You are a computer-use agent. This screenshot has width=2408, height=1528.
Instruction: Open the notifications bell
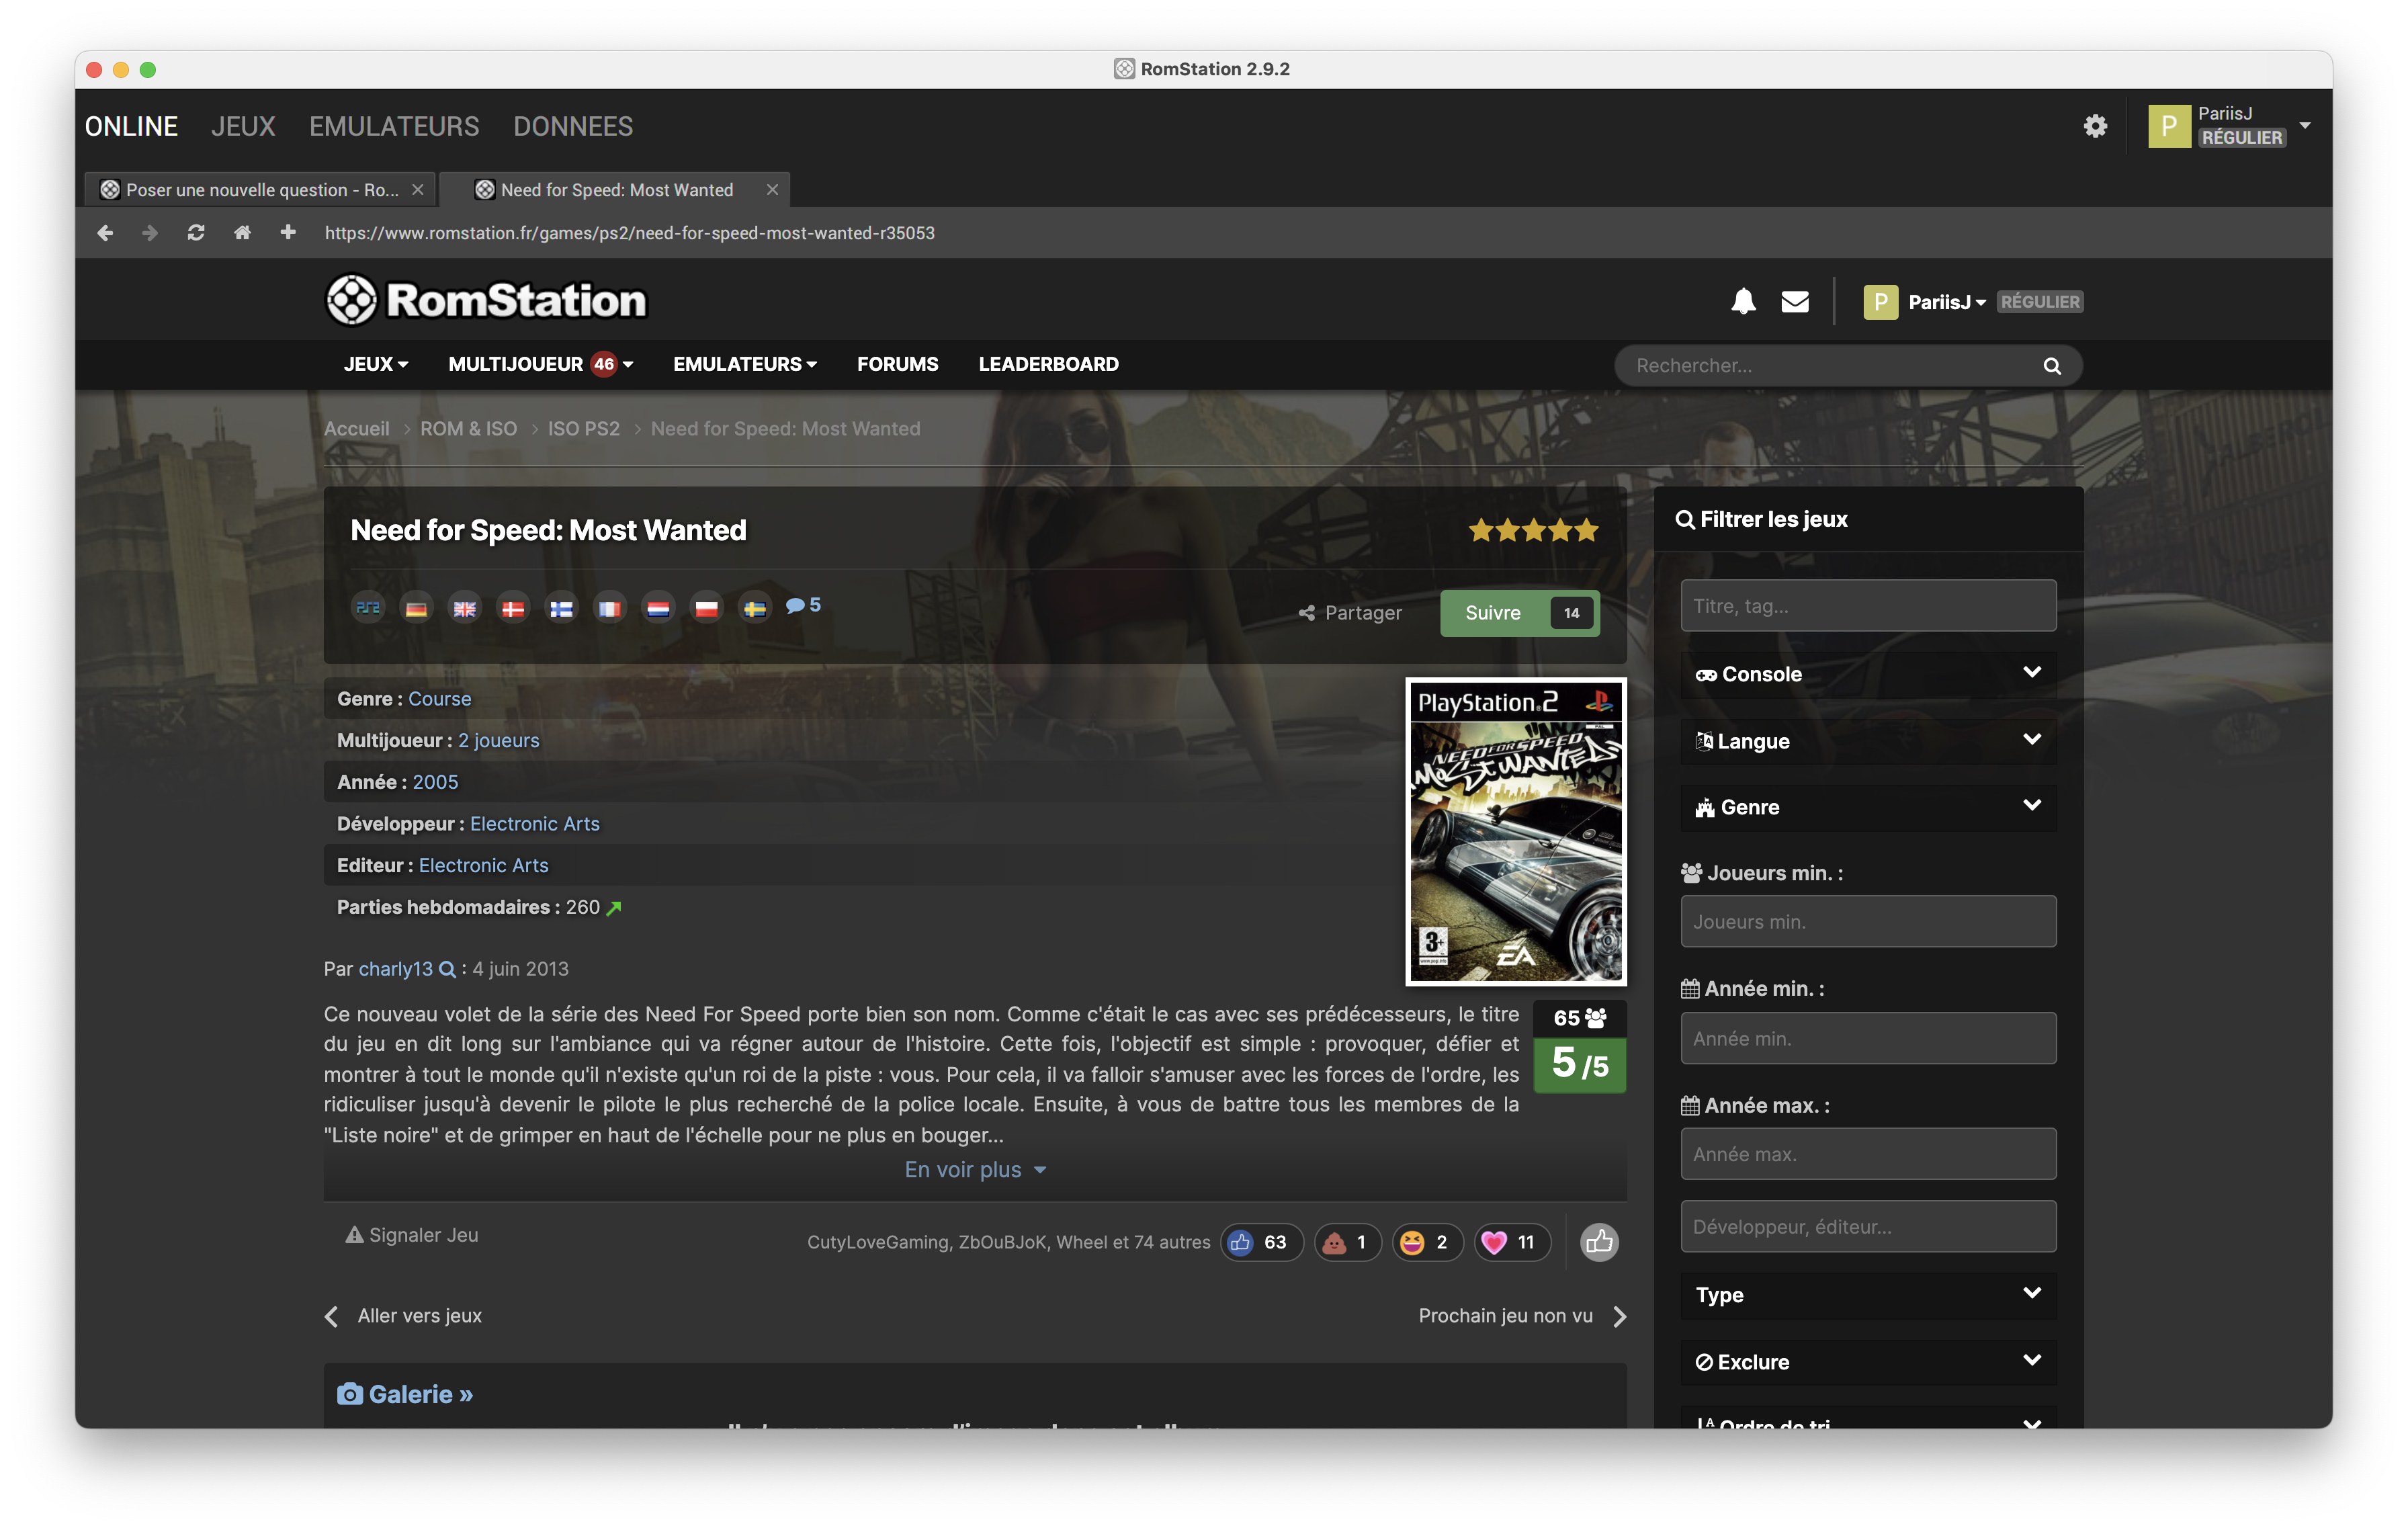[1743, 301]
